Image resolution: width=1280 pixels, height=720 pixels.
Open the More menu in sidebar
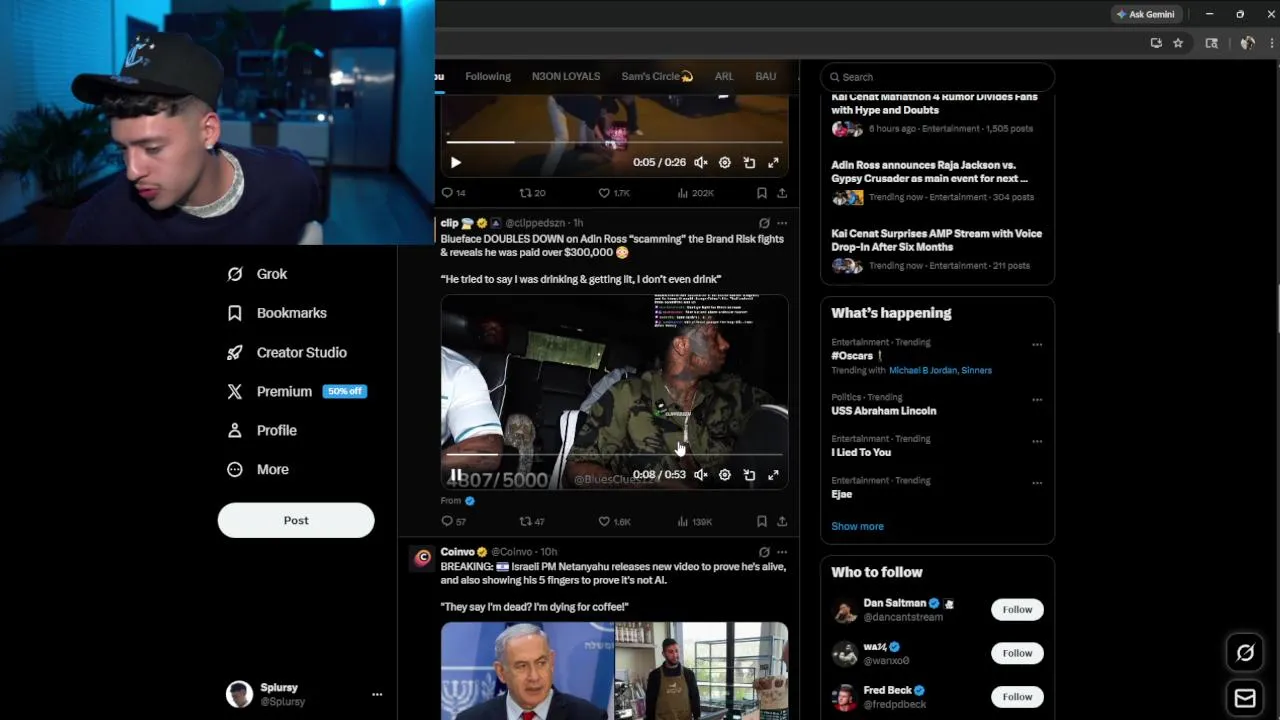[x=258, y=469]
